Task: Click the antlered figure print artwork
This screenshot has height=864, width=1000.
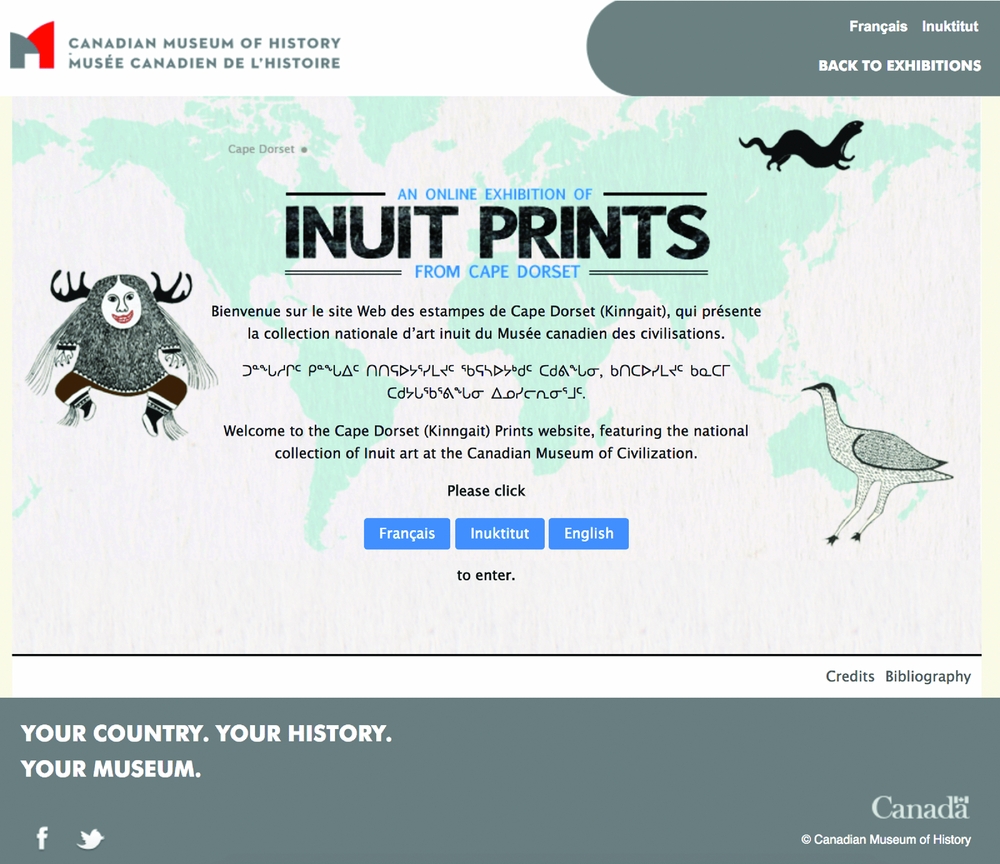Action: (120, 350)
